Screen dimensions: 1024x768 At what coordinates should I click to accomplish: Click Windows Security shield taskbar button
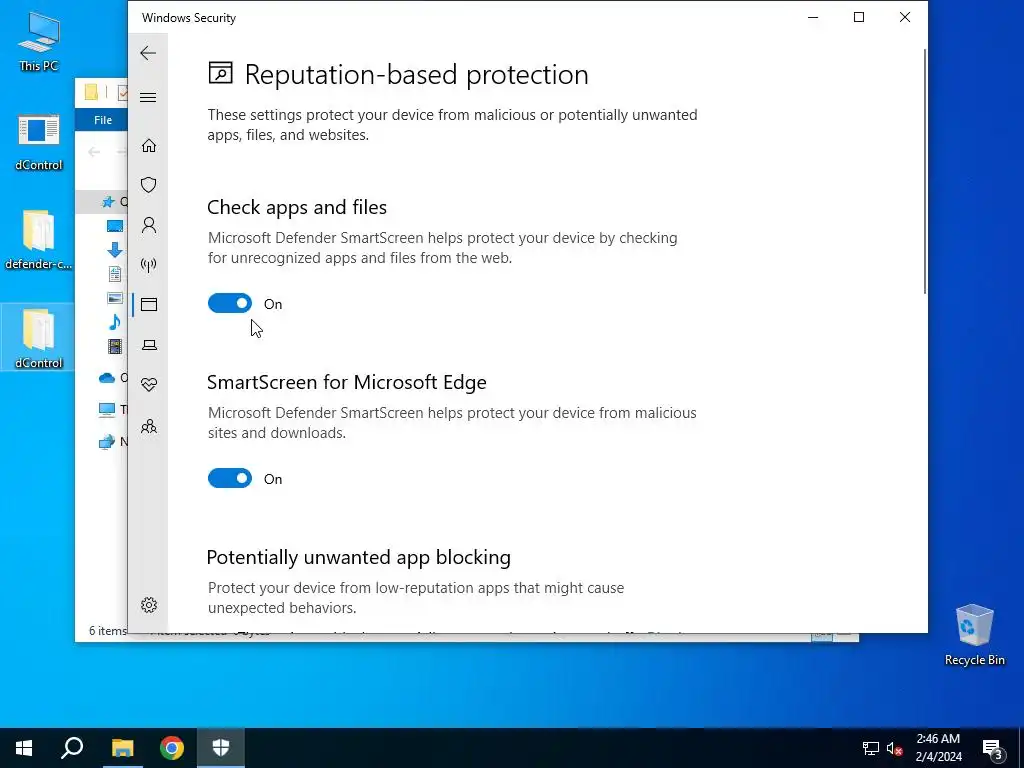click(x=221, y=748)
